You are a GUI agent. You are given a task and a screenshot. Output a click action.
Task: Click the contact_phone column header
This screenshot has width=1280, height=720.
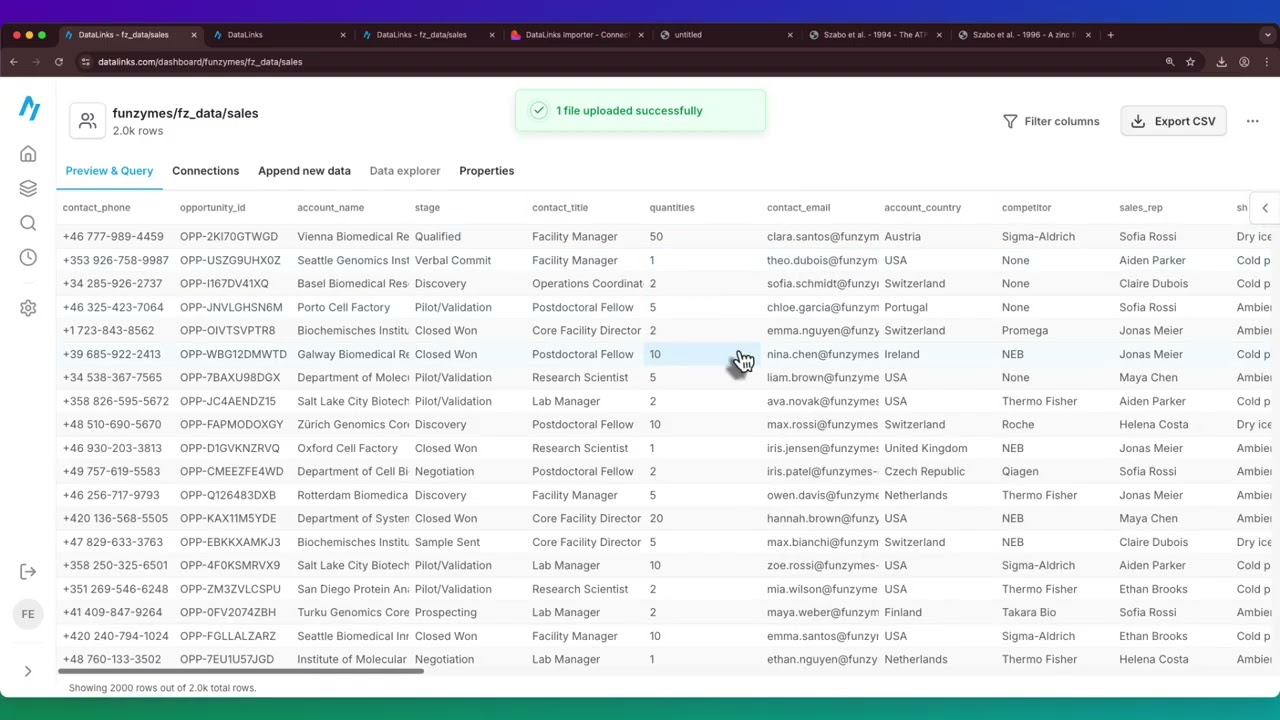click(x=96, y=208)
